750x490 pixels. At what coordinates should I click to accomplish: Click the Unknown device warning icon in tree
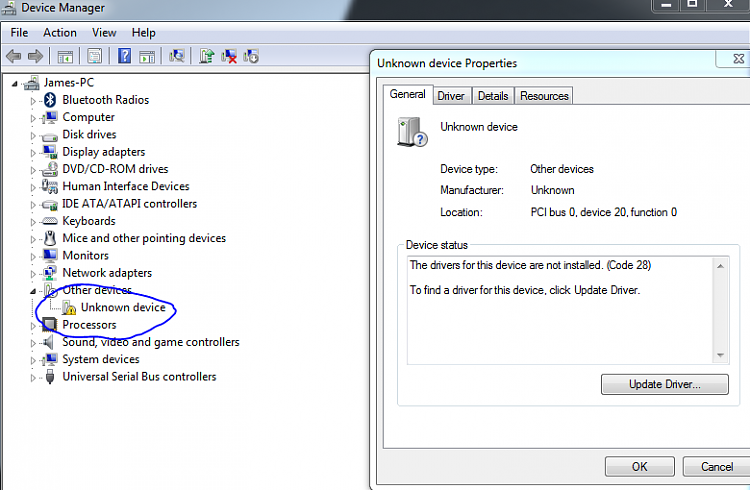coord(69,307)
